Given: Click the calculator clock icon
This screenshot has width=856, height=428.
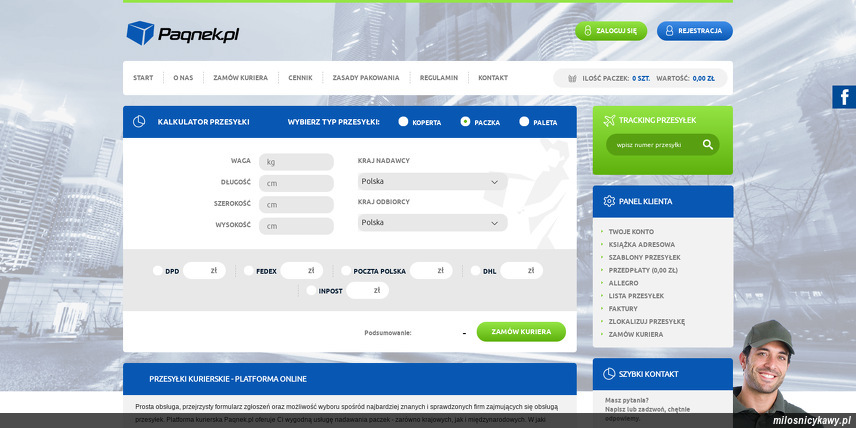Looking at the screenshot, I should 139,122.
